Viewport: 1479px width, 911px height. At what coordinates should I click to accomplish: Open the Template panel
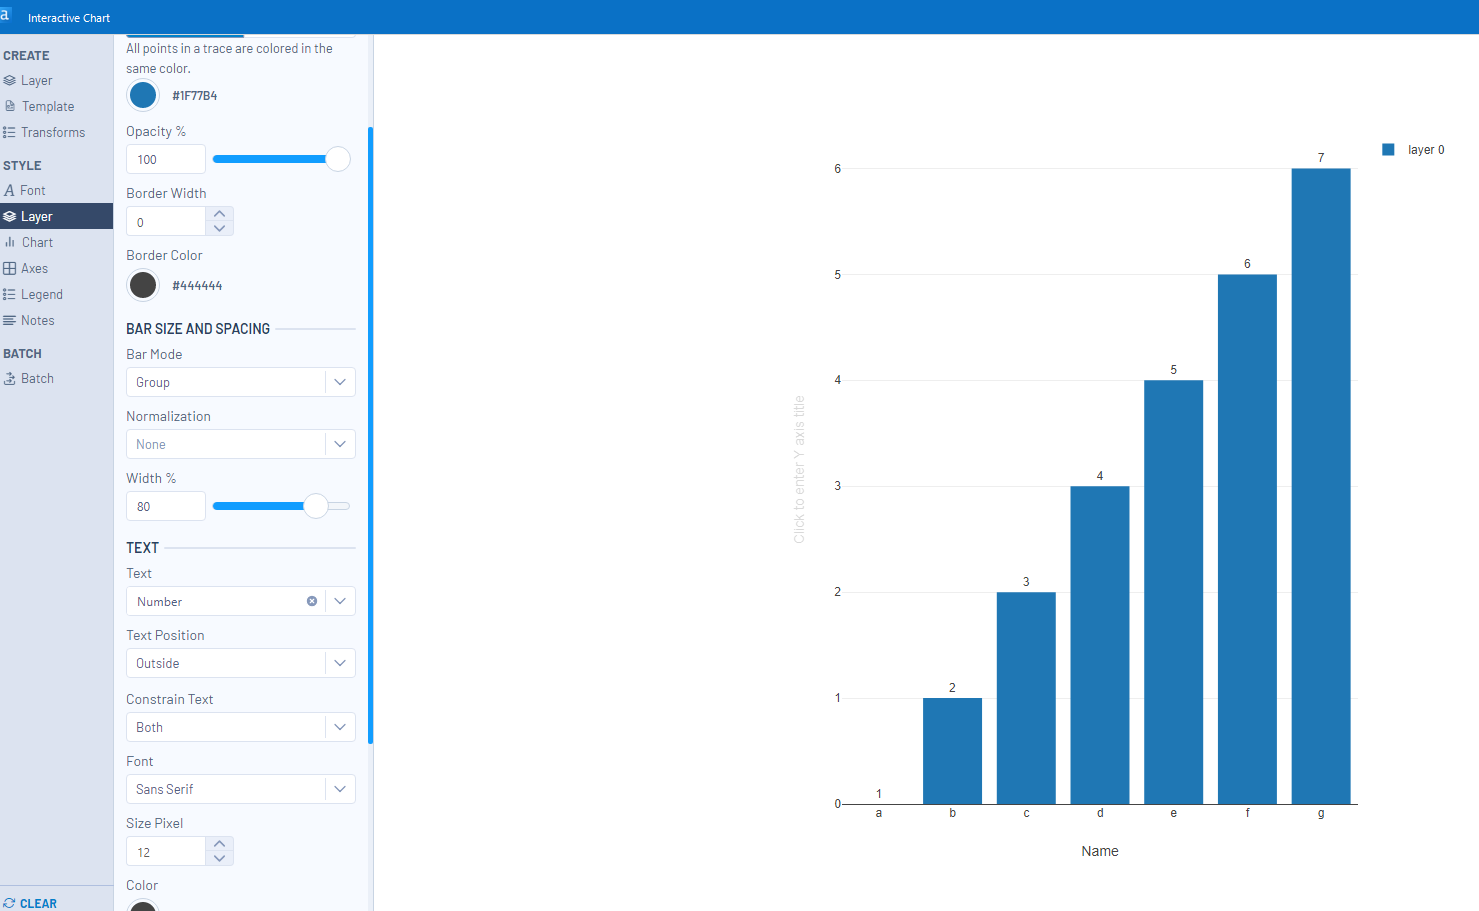(x=46, y=106)
